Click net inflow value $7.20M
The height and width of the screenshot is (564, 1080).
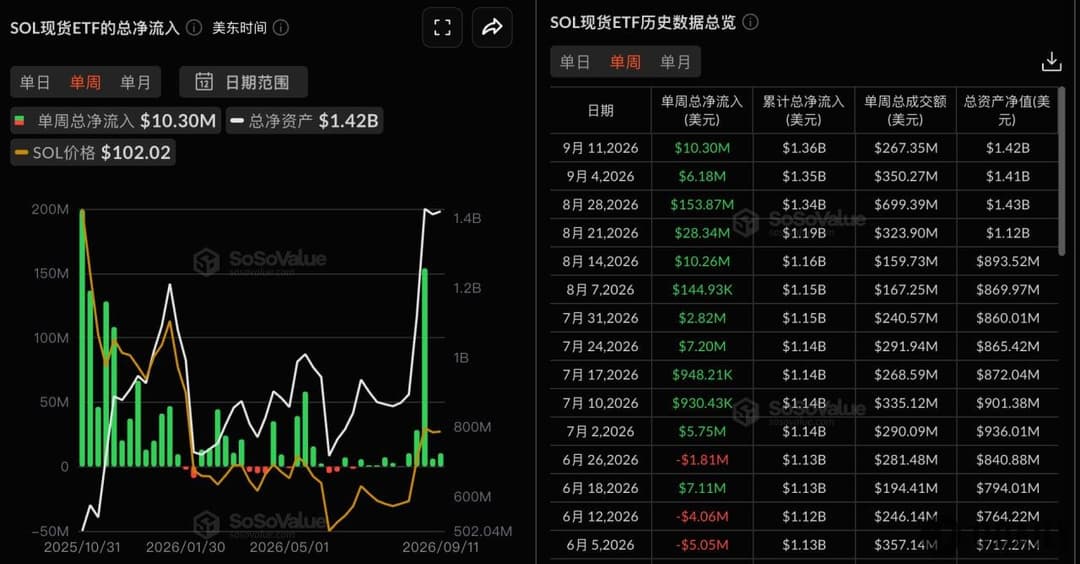(702, 346)
